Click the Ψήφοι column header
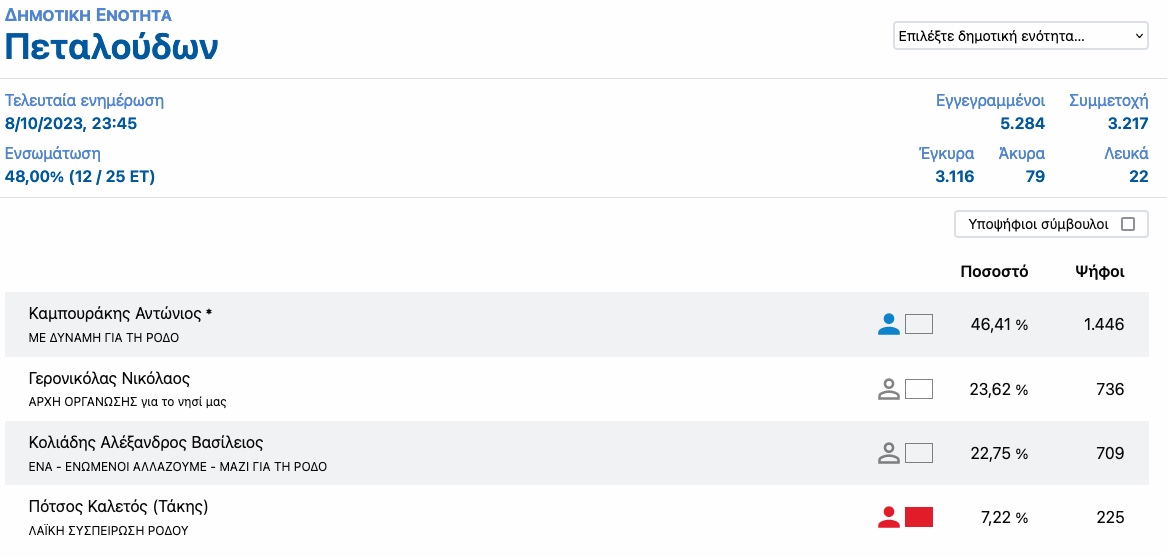The height and width of the screenshot is (557, 1167). [1099, 272]
